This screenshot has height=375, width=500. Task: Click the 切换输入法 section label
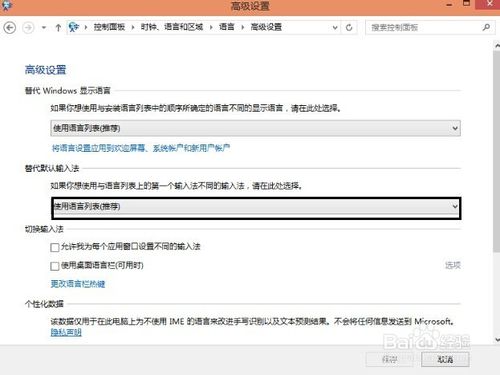44,229
